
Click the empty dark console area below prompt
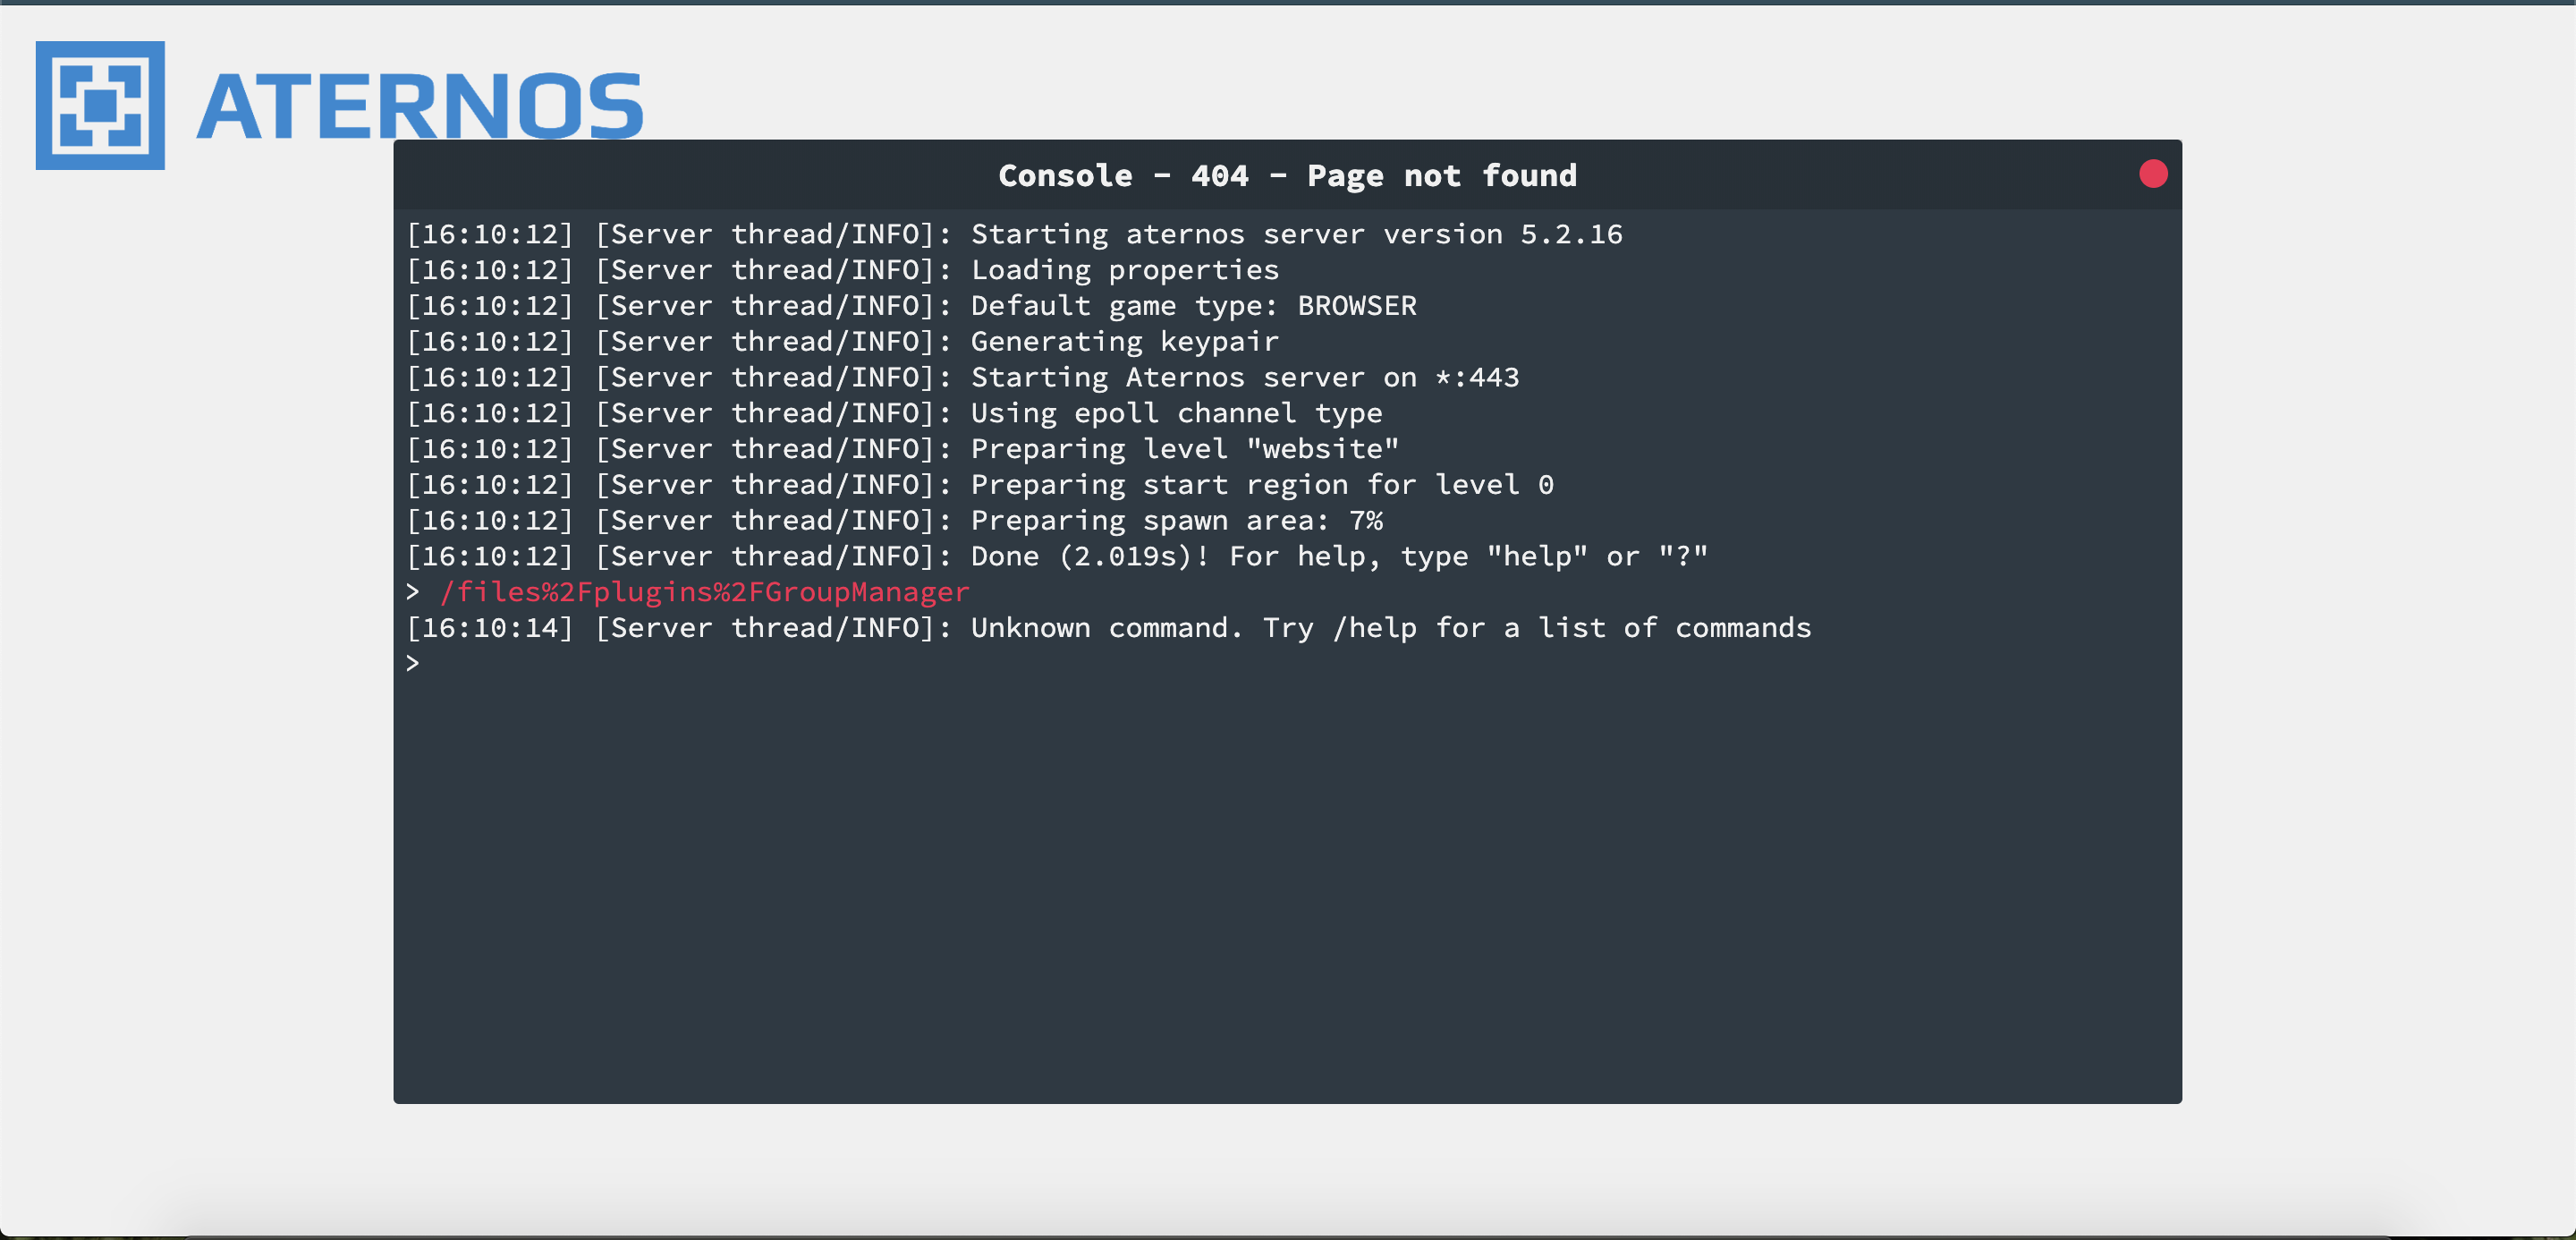pos(1287,890)
